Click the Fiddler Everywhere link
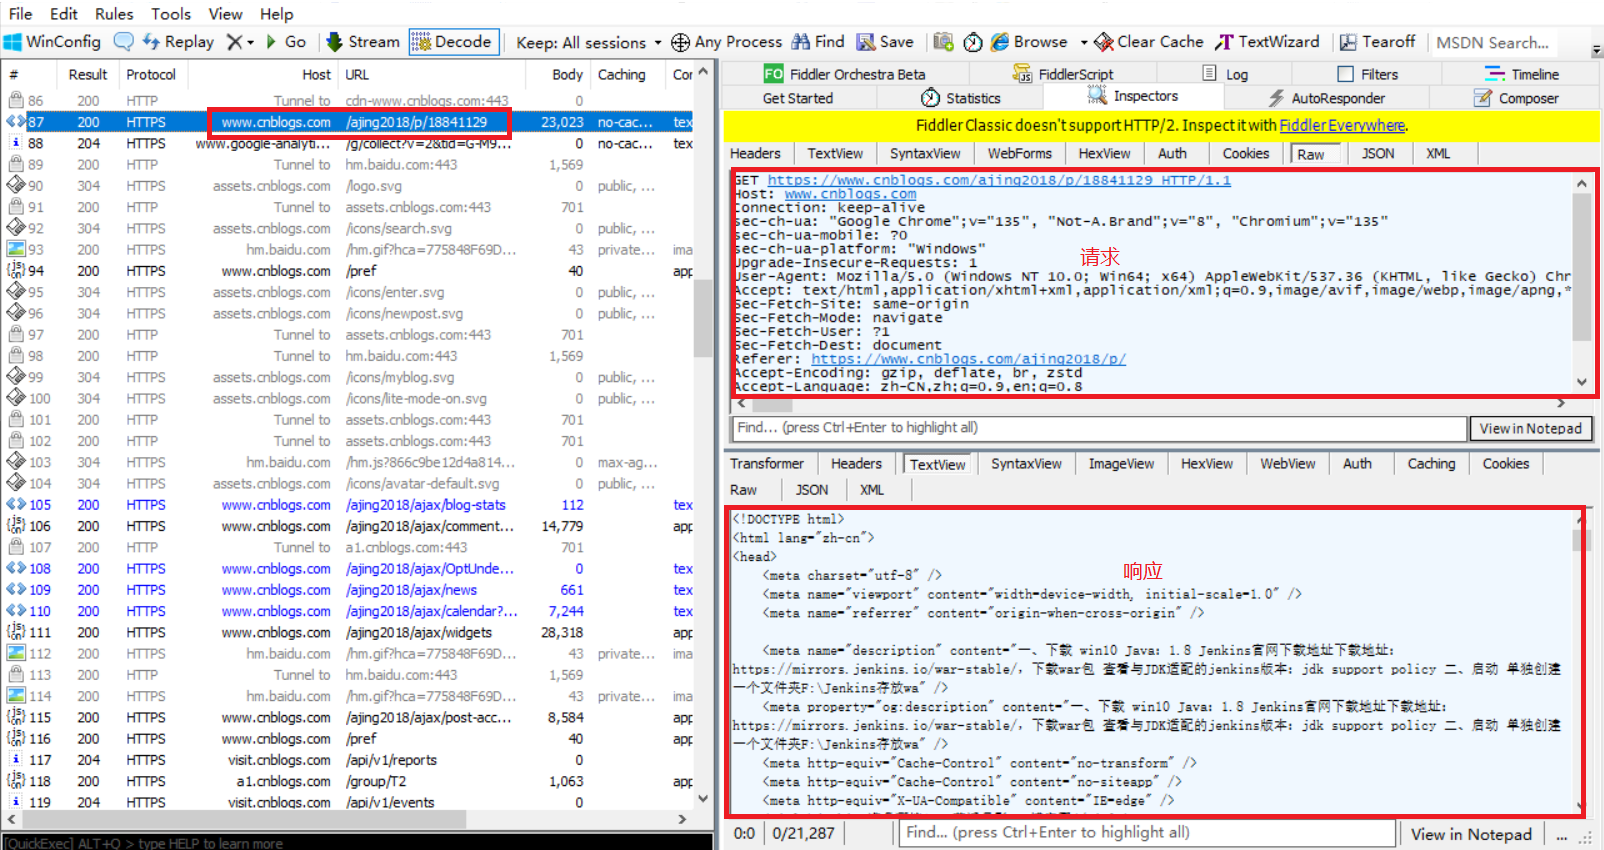Screen dimensions: 1604x850 click(1342, 125)
